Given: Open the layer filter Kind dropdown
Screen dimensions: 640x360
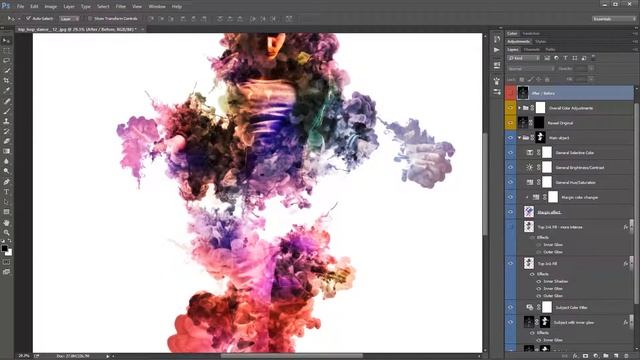Looking at the screenshot, I should pyautogui.click(x=524, y=58).
